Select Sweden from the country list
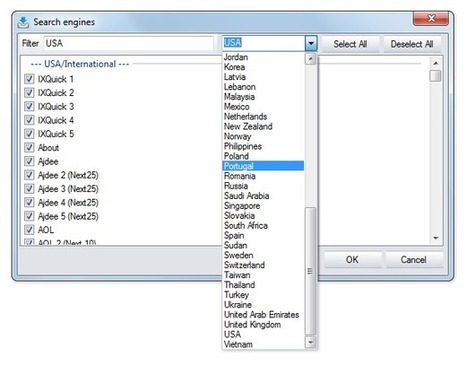 (263, 255)
